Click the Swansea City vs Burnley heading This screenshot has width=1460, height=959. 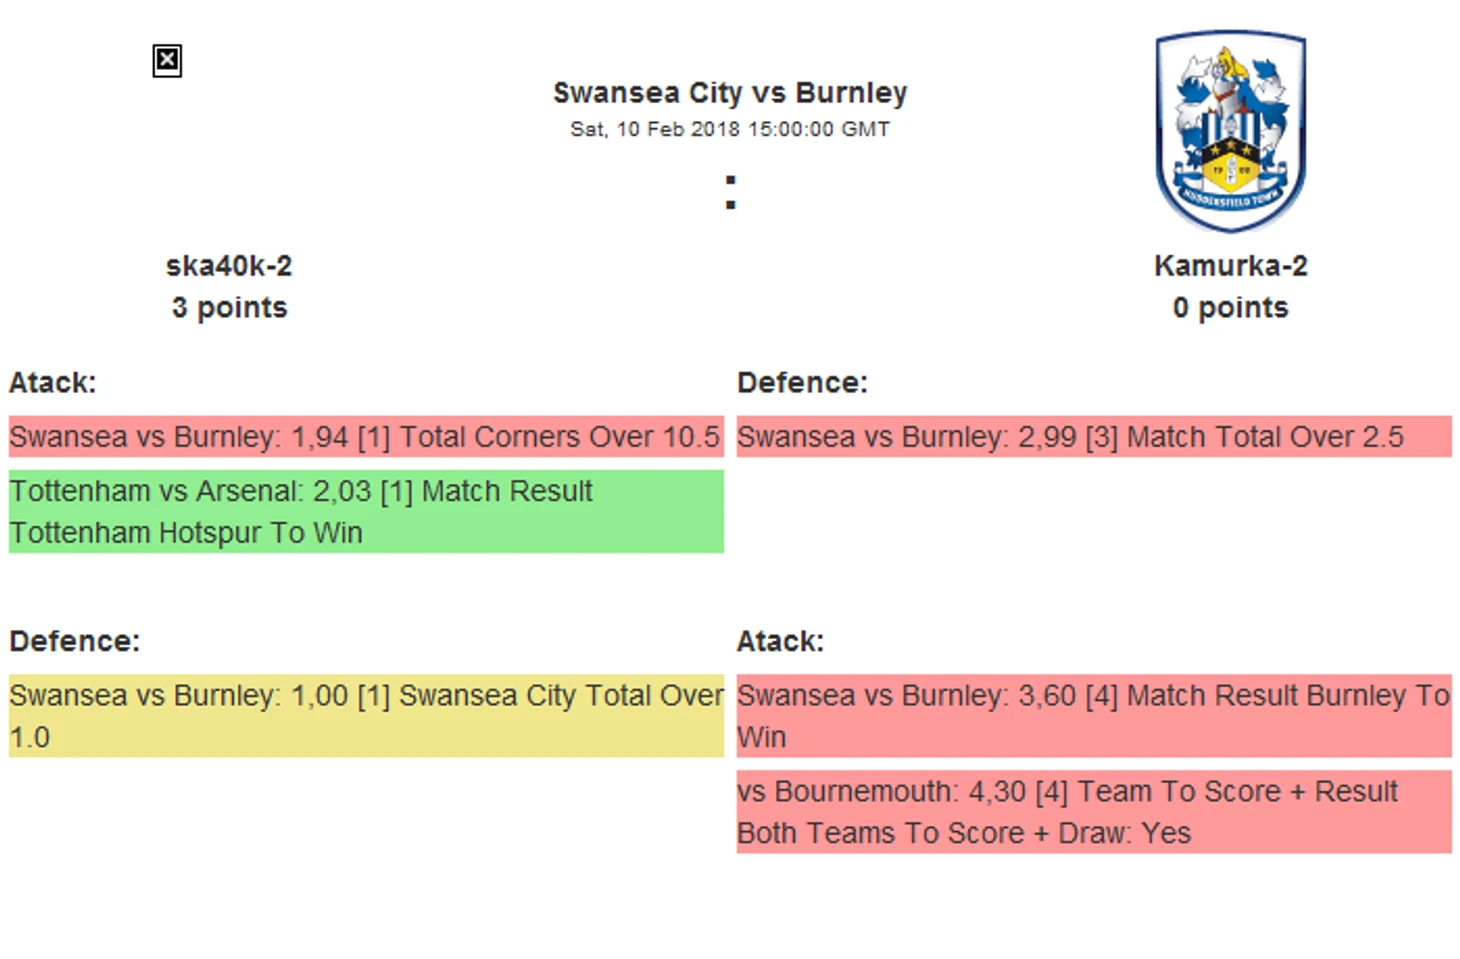(730, 93)
